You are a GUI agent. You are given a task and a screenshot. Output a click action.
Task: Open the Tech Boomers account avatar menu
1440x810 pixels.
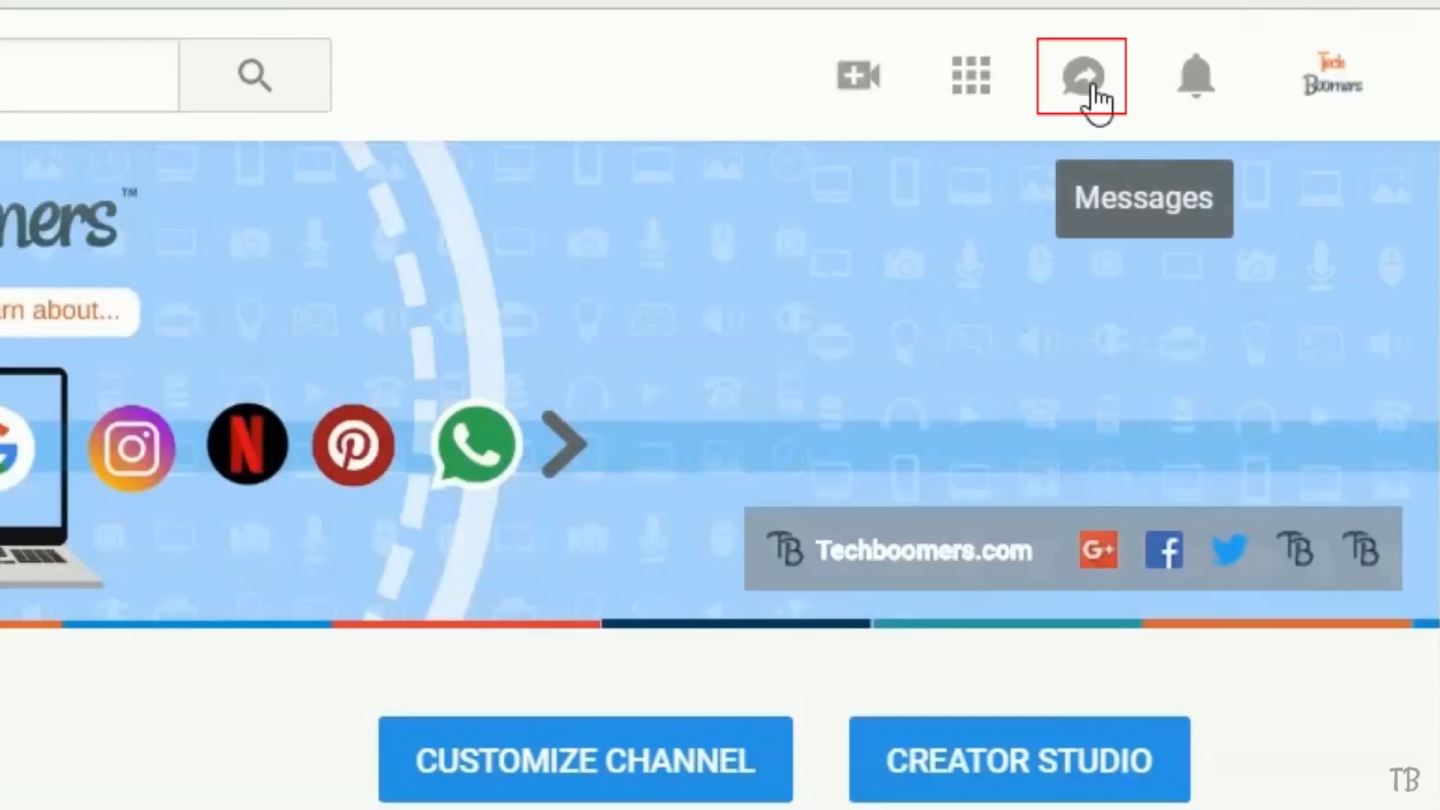click(x=1332, y=75)
